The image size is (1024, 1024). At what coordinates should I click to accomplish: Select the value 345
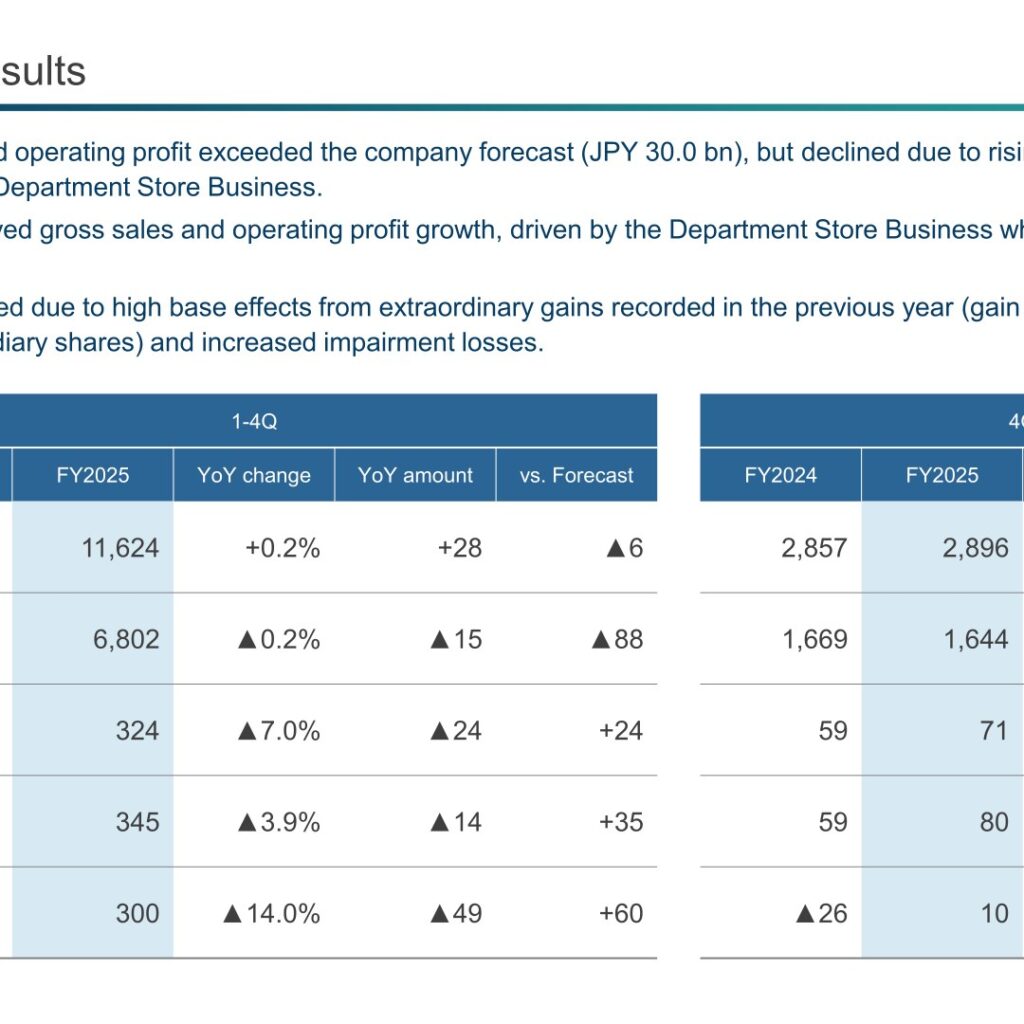click(138, 822)
